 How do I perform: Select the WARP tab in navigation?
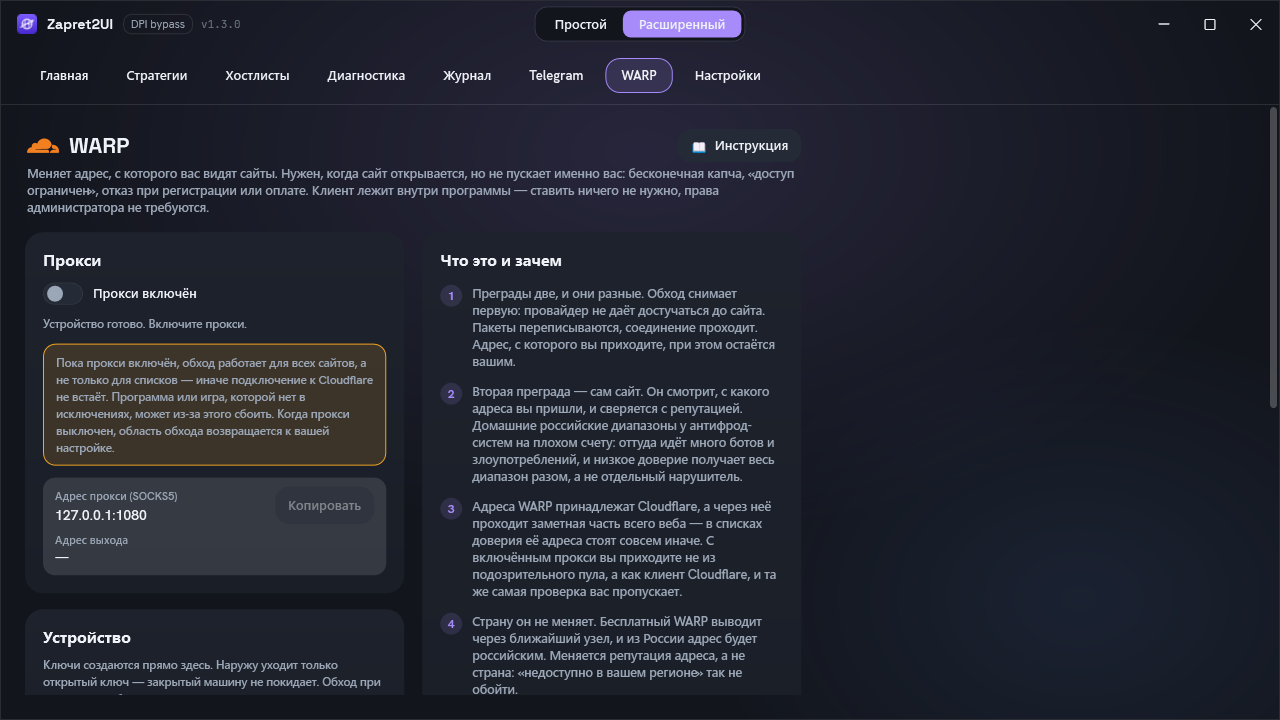639,75
